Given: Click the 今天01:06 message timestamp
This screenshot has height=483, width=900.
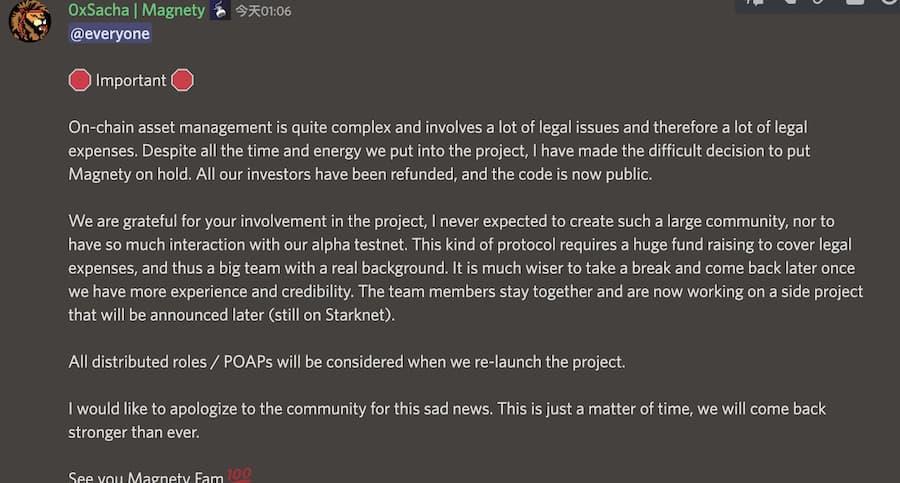Looking at the screenshot, I should point(262,11).
